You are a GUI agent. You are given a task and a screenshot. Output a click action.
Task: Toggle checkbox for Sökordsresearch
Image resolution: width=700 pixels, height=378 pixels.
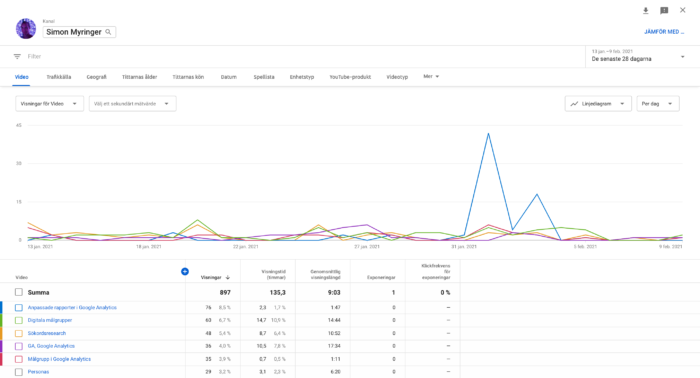[x=18, y=333]
